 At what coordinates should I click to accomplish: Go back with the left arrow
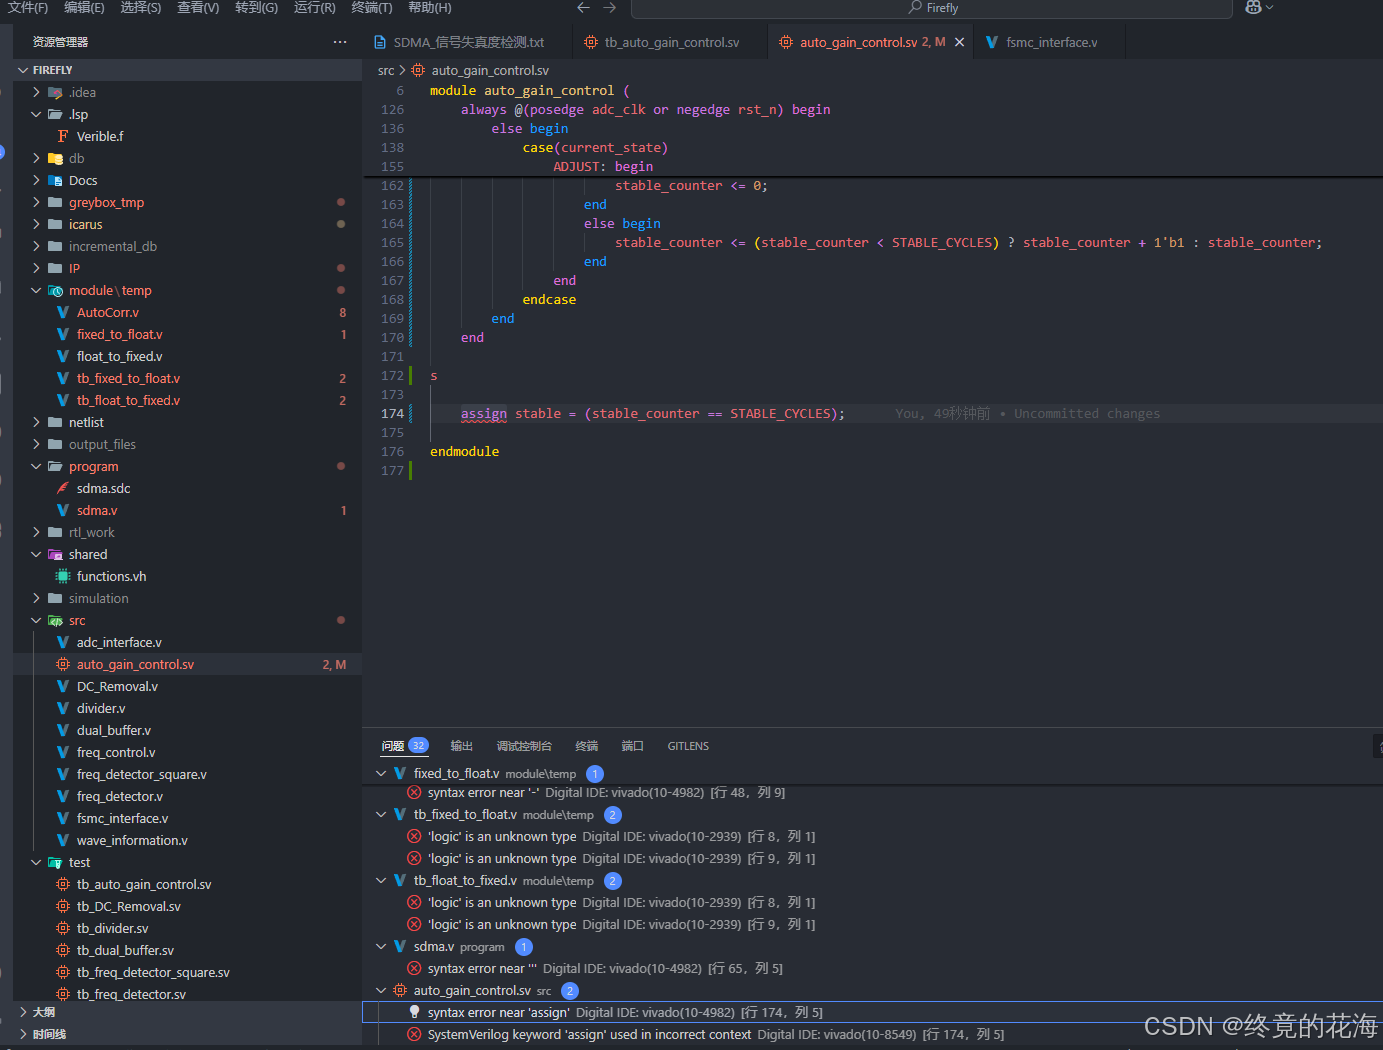[x=584, y=7]
